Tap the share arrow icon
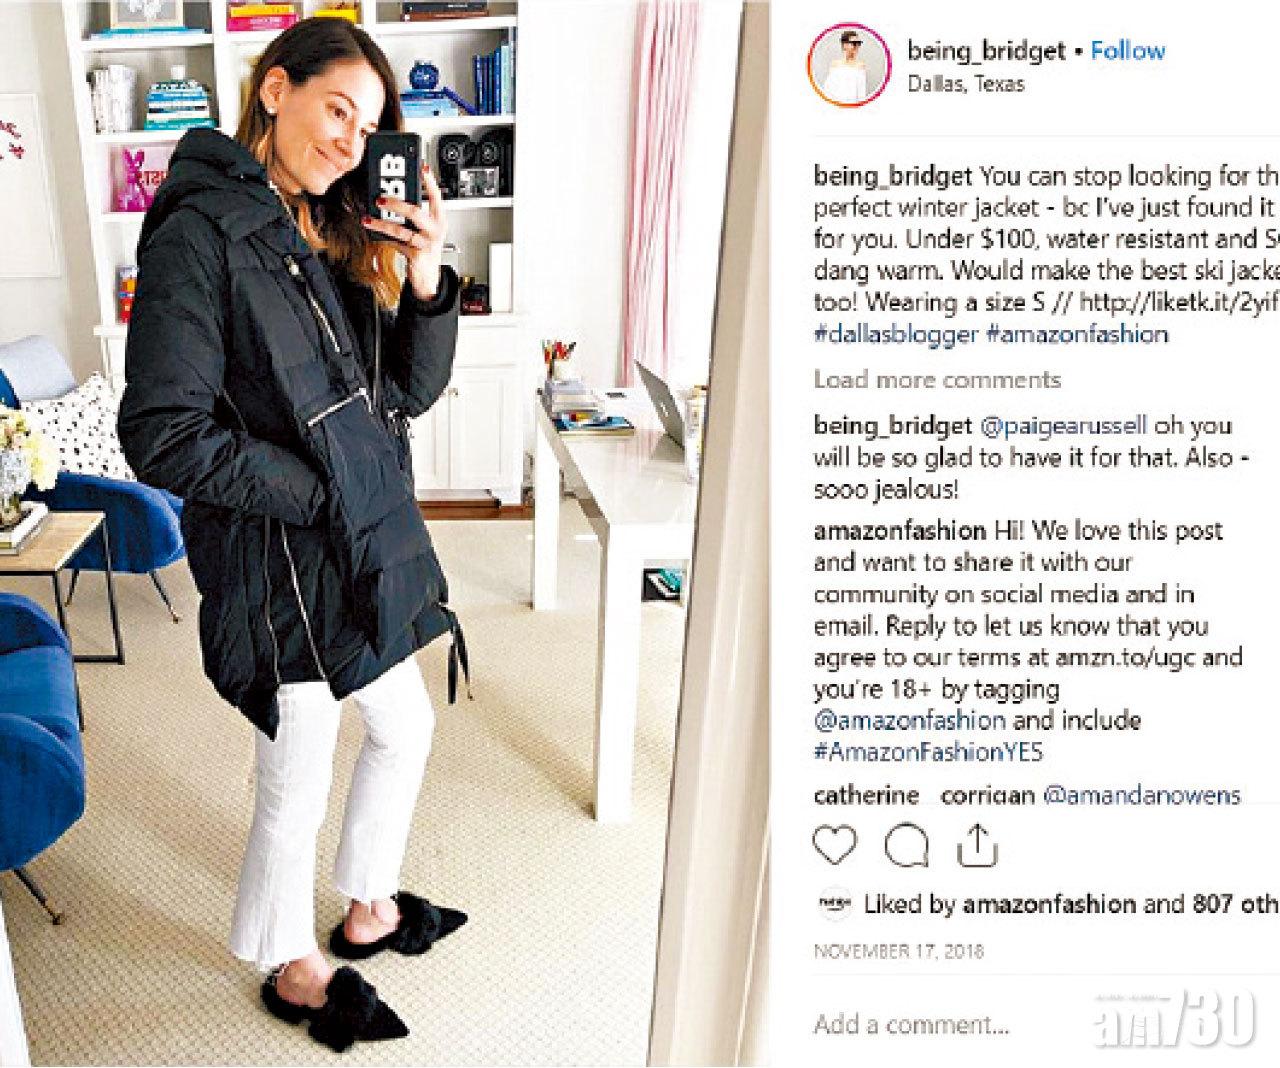The height and width of the screenshot is (1068, 1280). [x=977, y=846]
